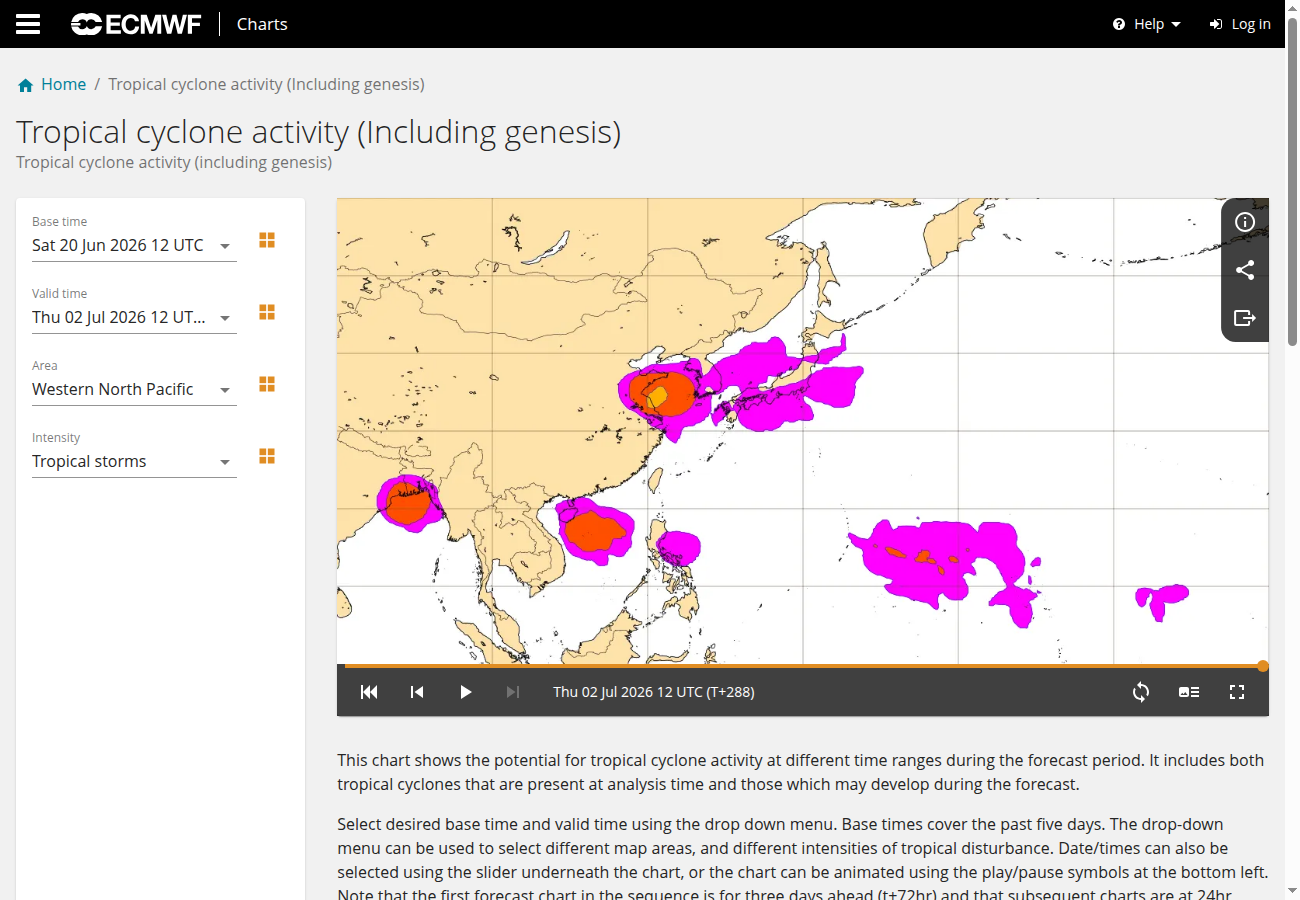
Task: Click the export chart icon
Action: (x=1245, y=318)
